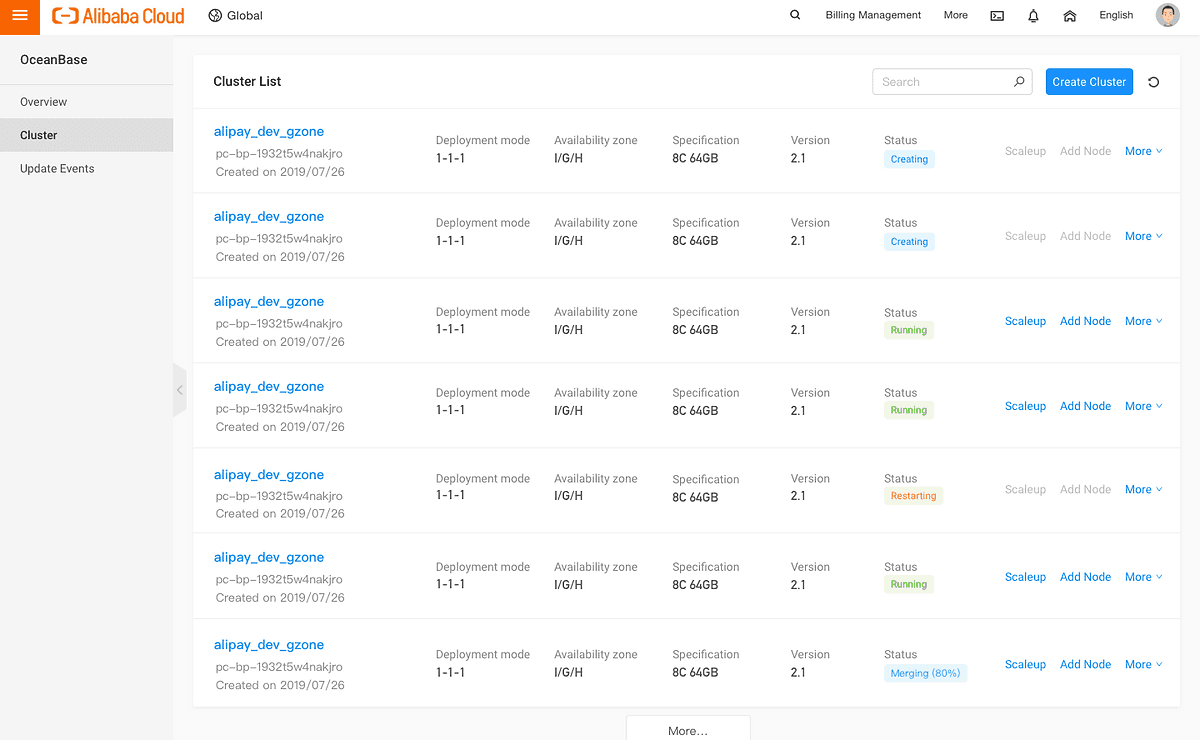Expand More dropdown in the Merging (80%) row
Viewport: 1200px width, 740px height.
tap(1144, 665)
